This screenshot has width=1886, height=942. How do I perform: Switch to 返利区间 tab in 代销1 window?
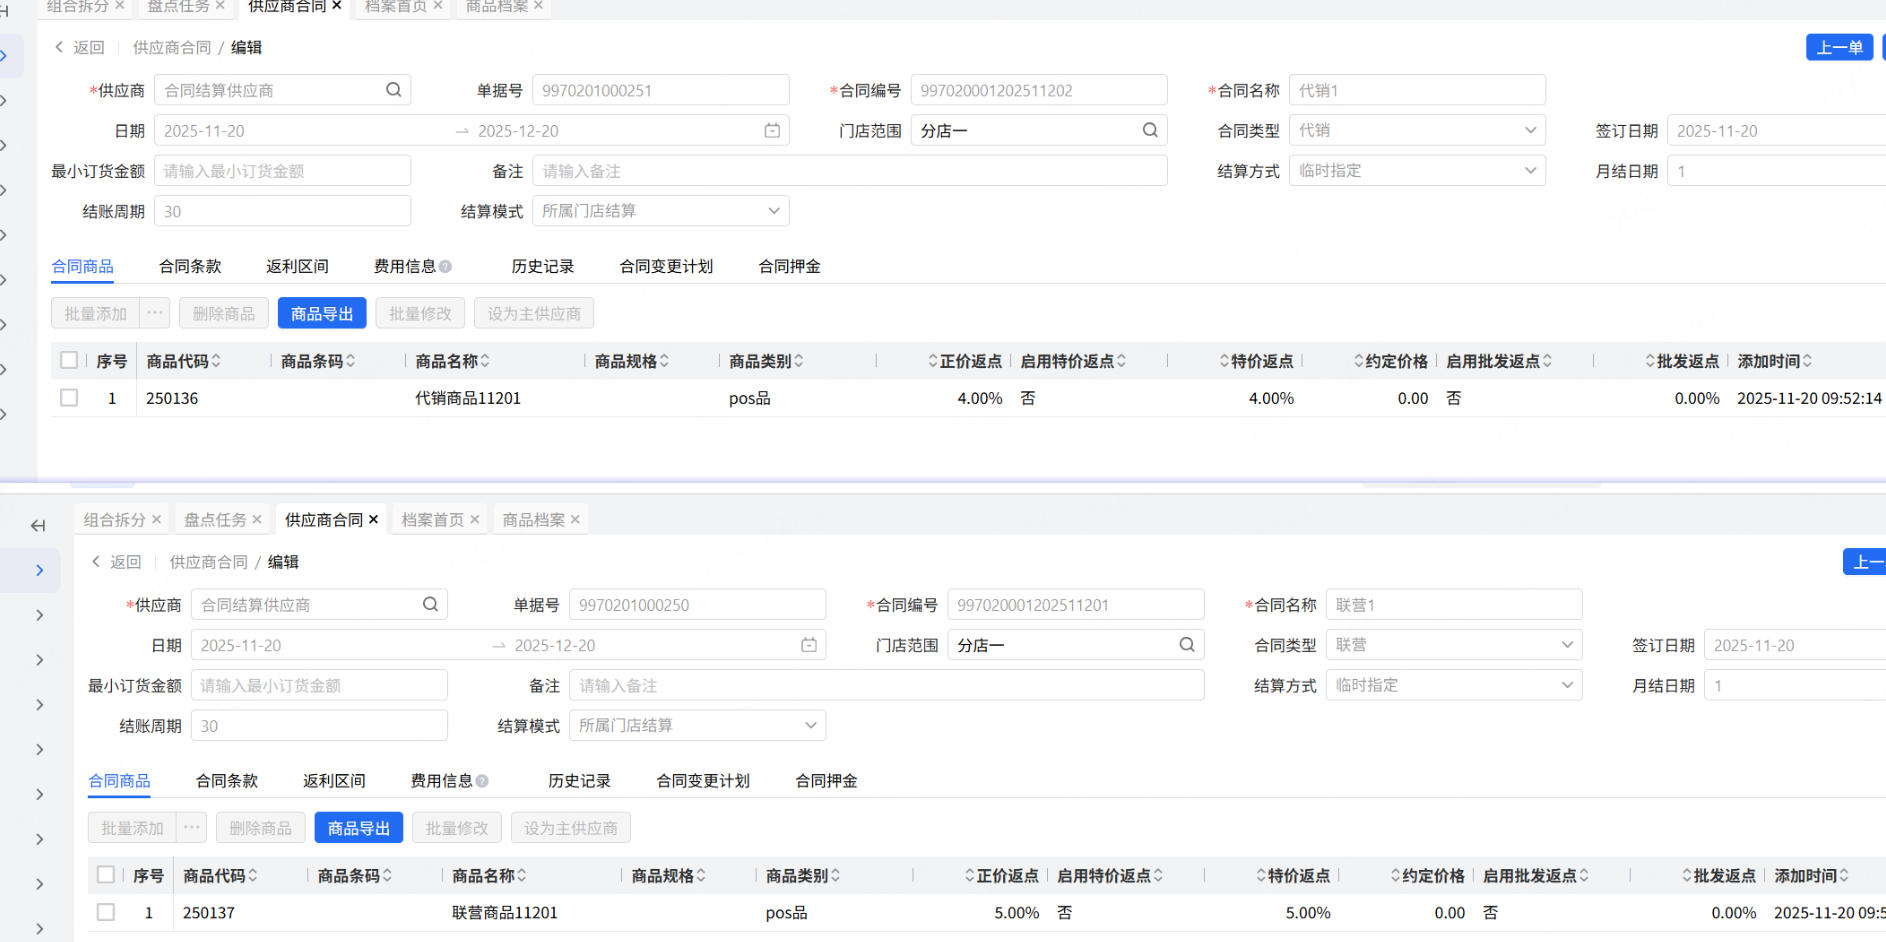point(297,266)
